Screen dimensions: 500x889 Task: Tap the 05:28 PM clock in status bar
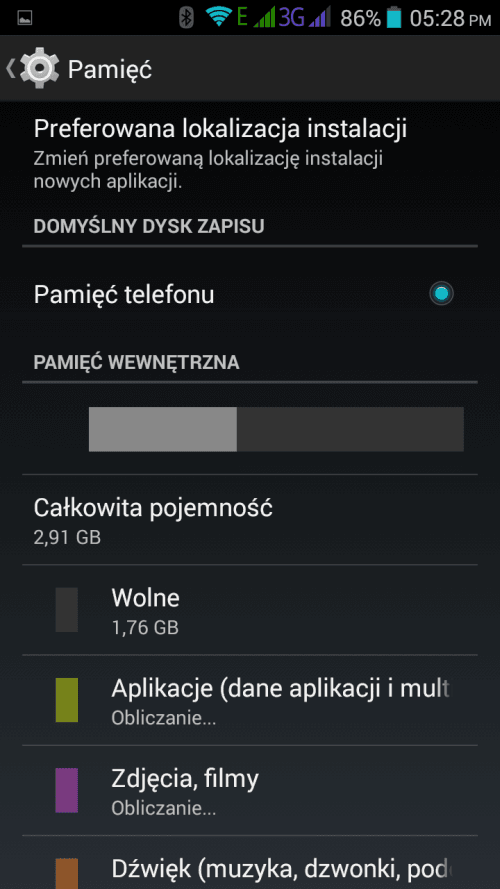click(x=450, y=18)
